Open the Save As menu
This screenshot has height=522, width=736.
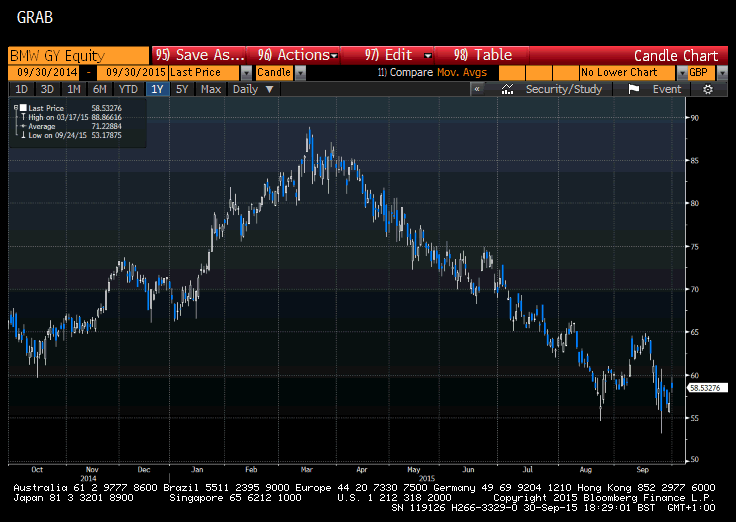[x=199, y=55]
